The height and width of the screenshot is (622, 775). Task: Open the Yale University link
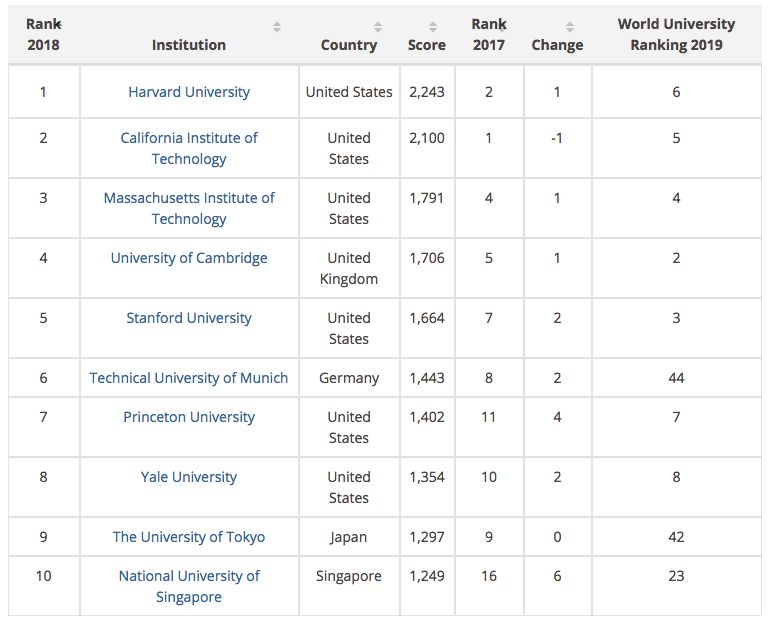pos(189,477)
